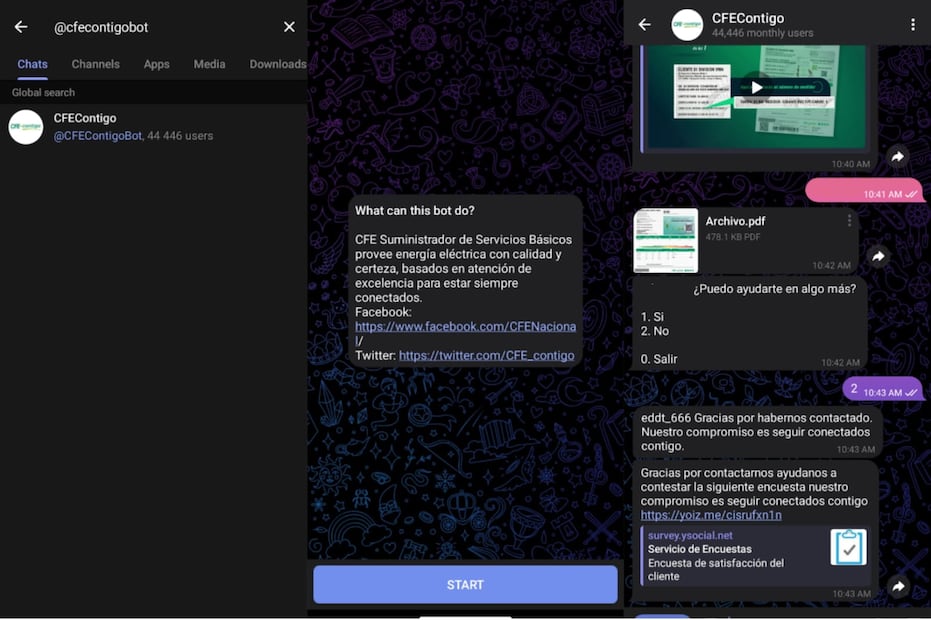Open the CFEContigo chat options menu

[x=912, y=25]
